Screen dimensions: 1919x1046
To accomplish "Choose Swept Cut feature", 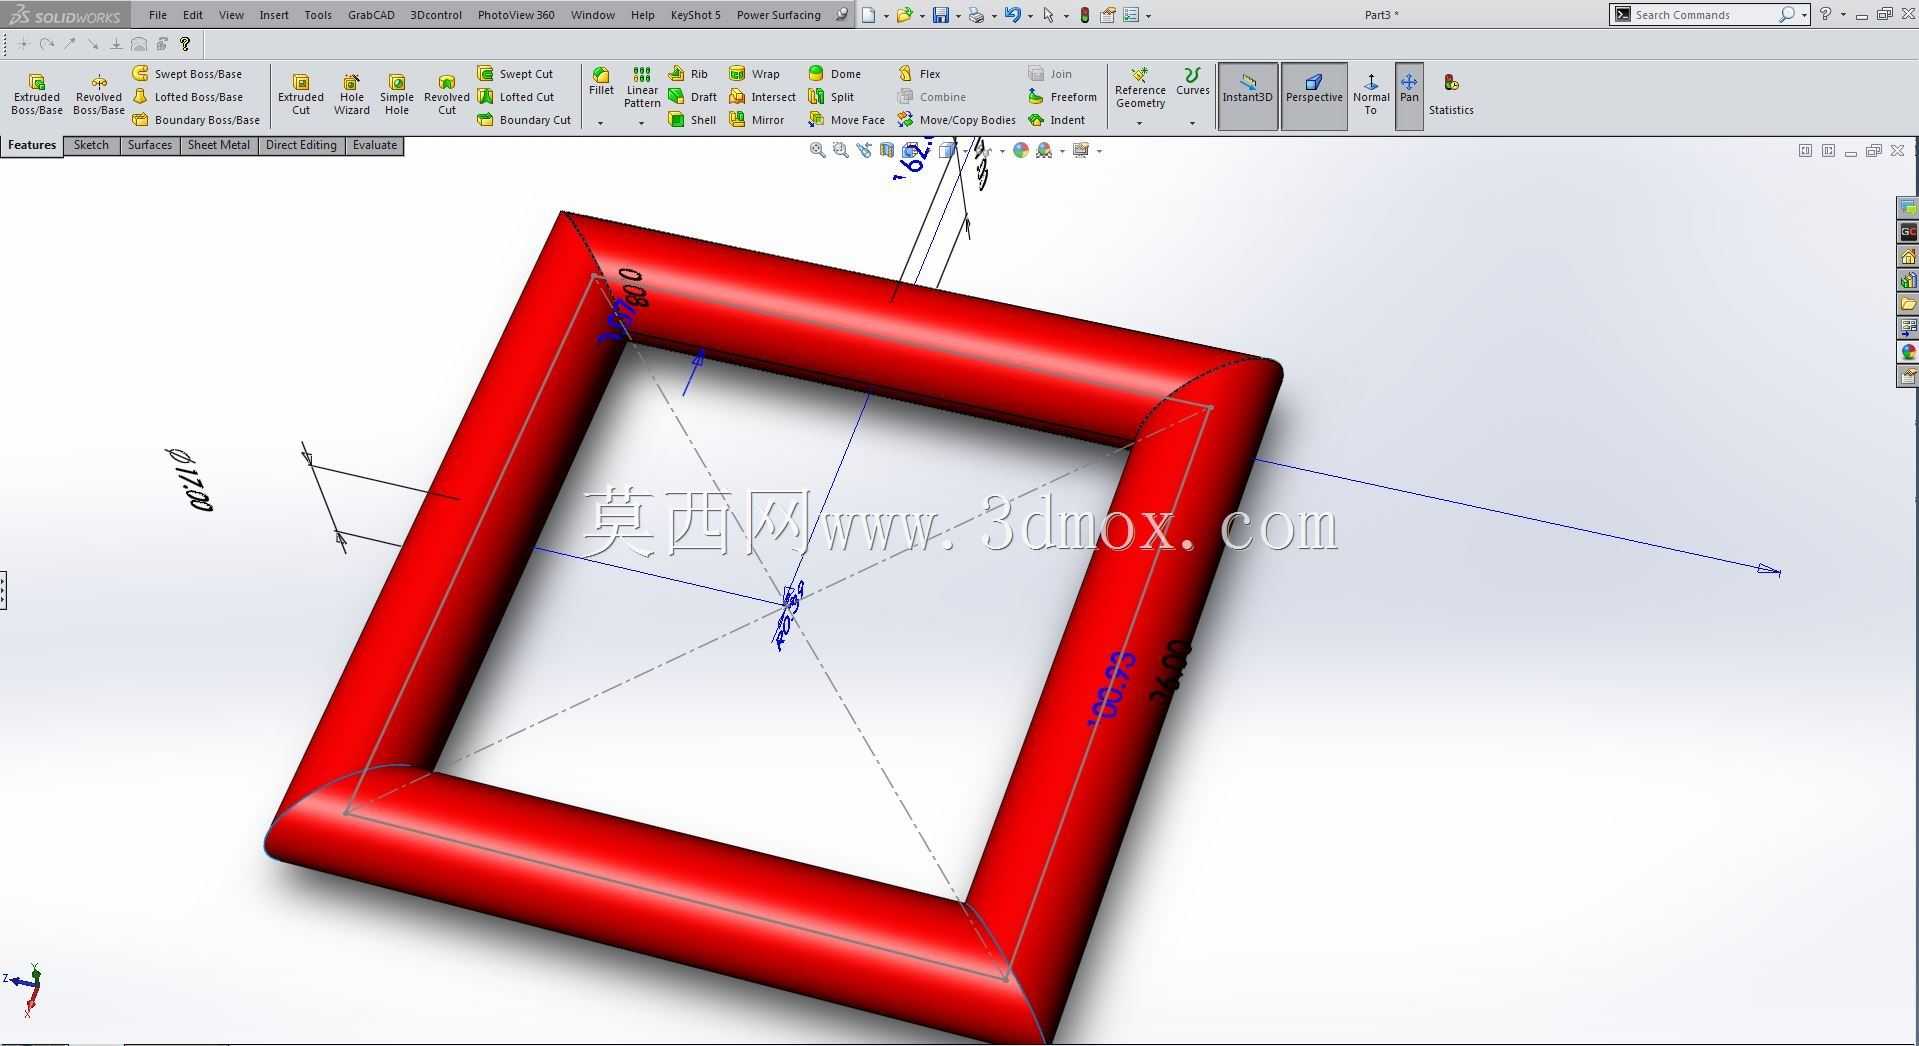I will click(515, 74).
